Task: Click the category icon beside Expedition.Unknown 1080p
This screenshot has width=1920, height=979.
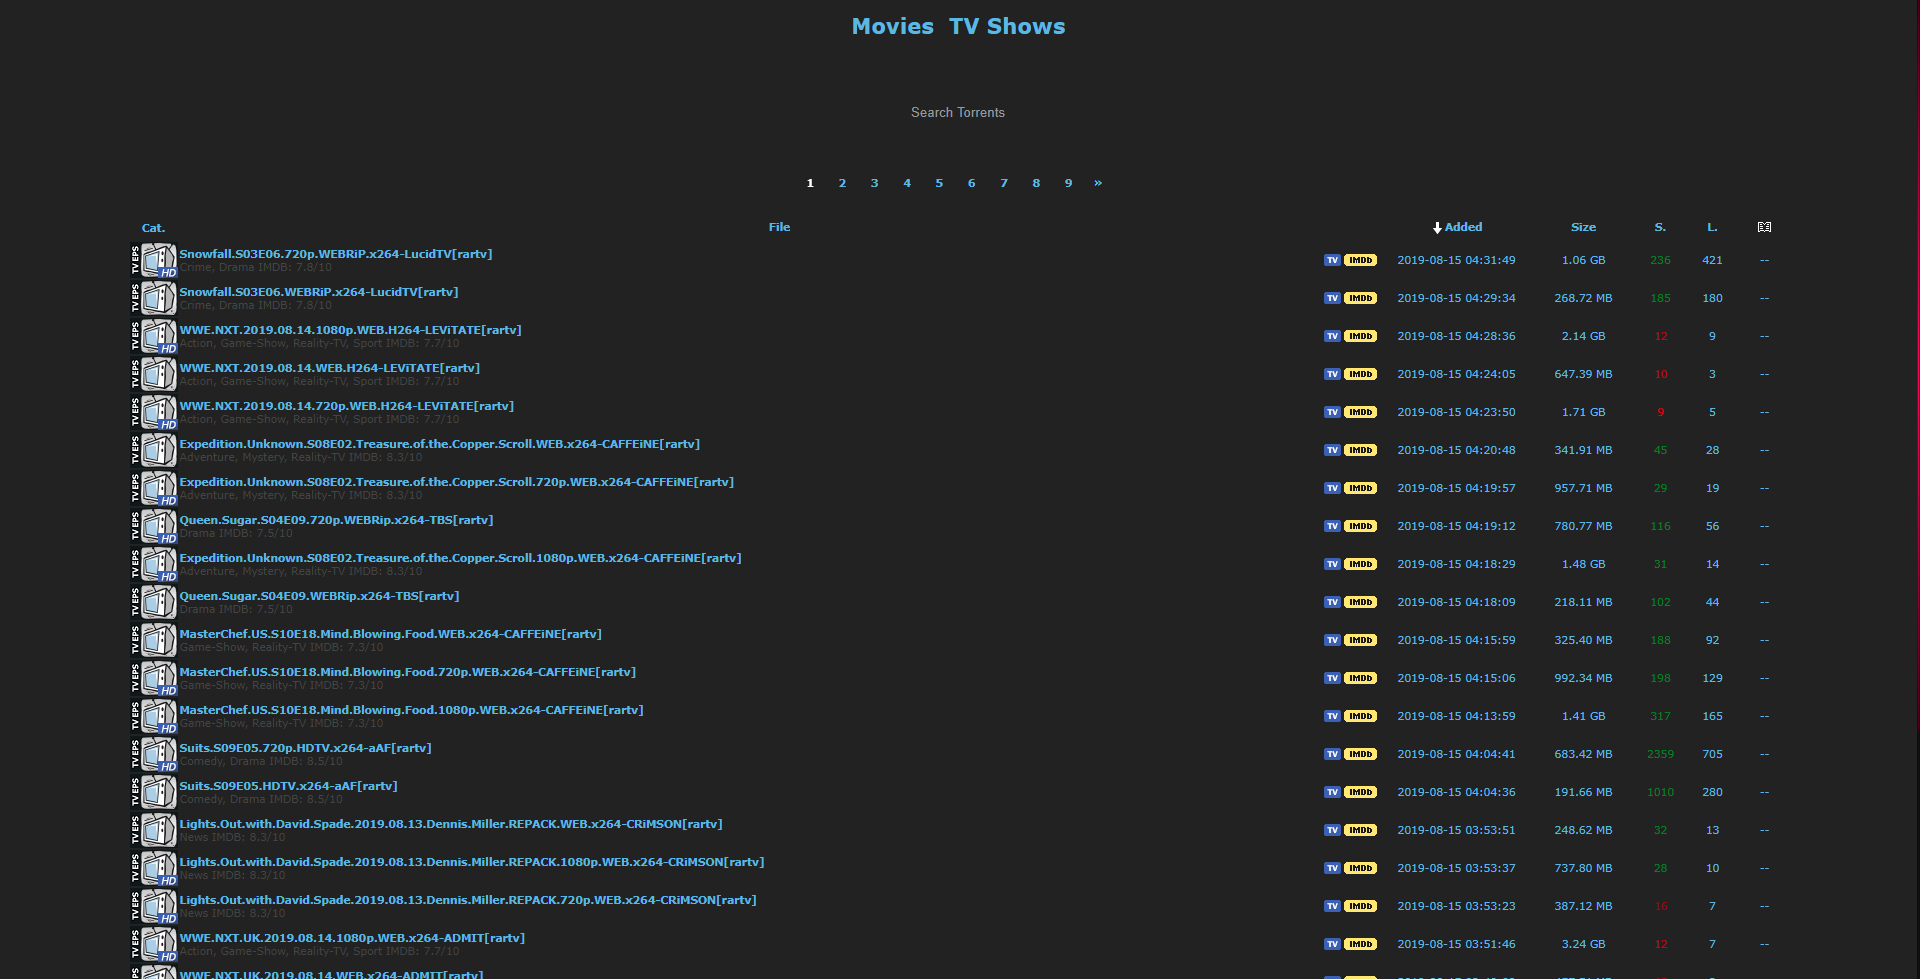Action: tap(154, 564)
